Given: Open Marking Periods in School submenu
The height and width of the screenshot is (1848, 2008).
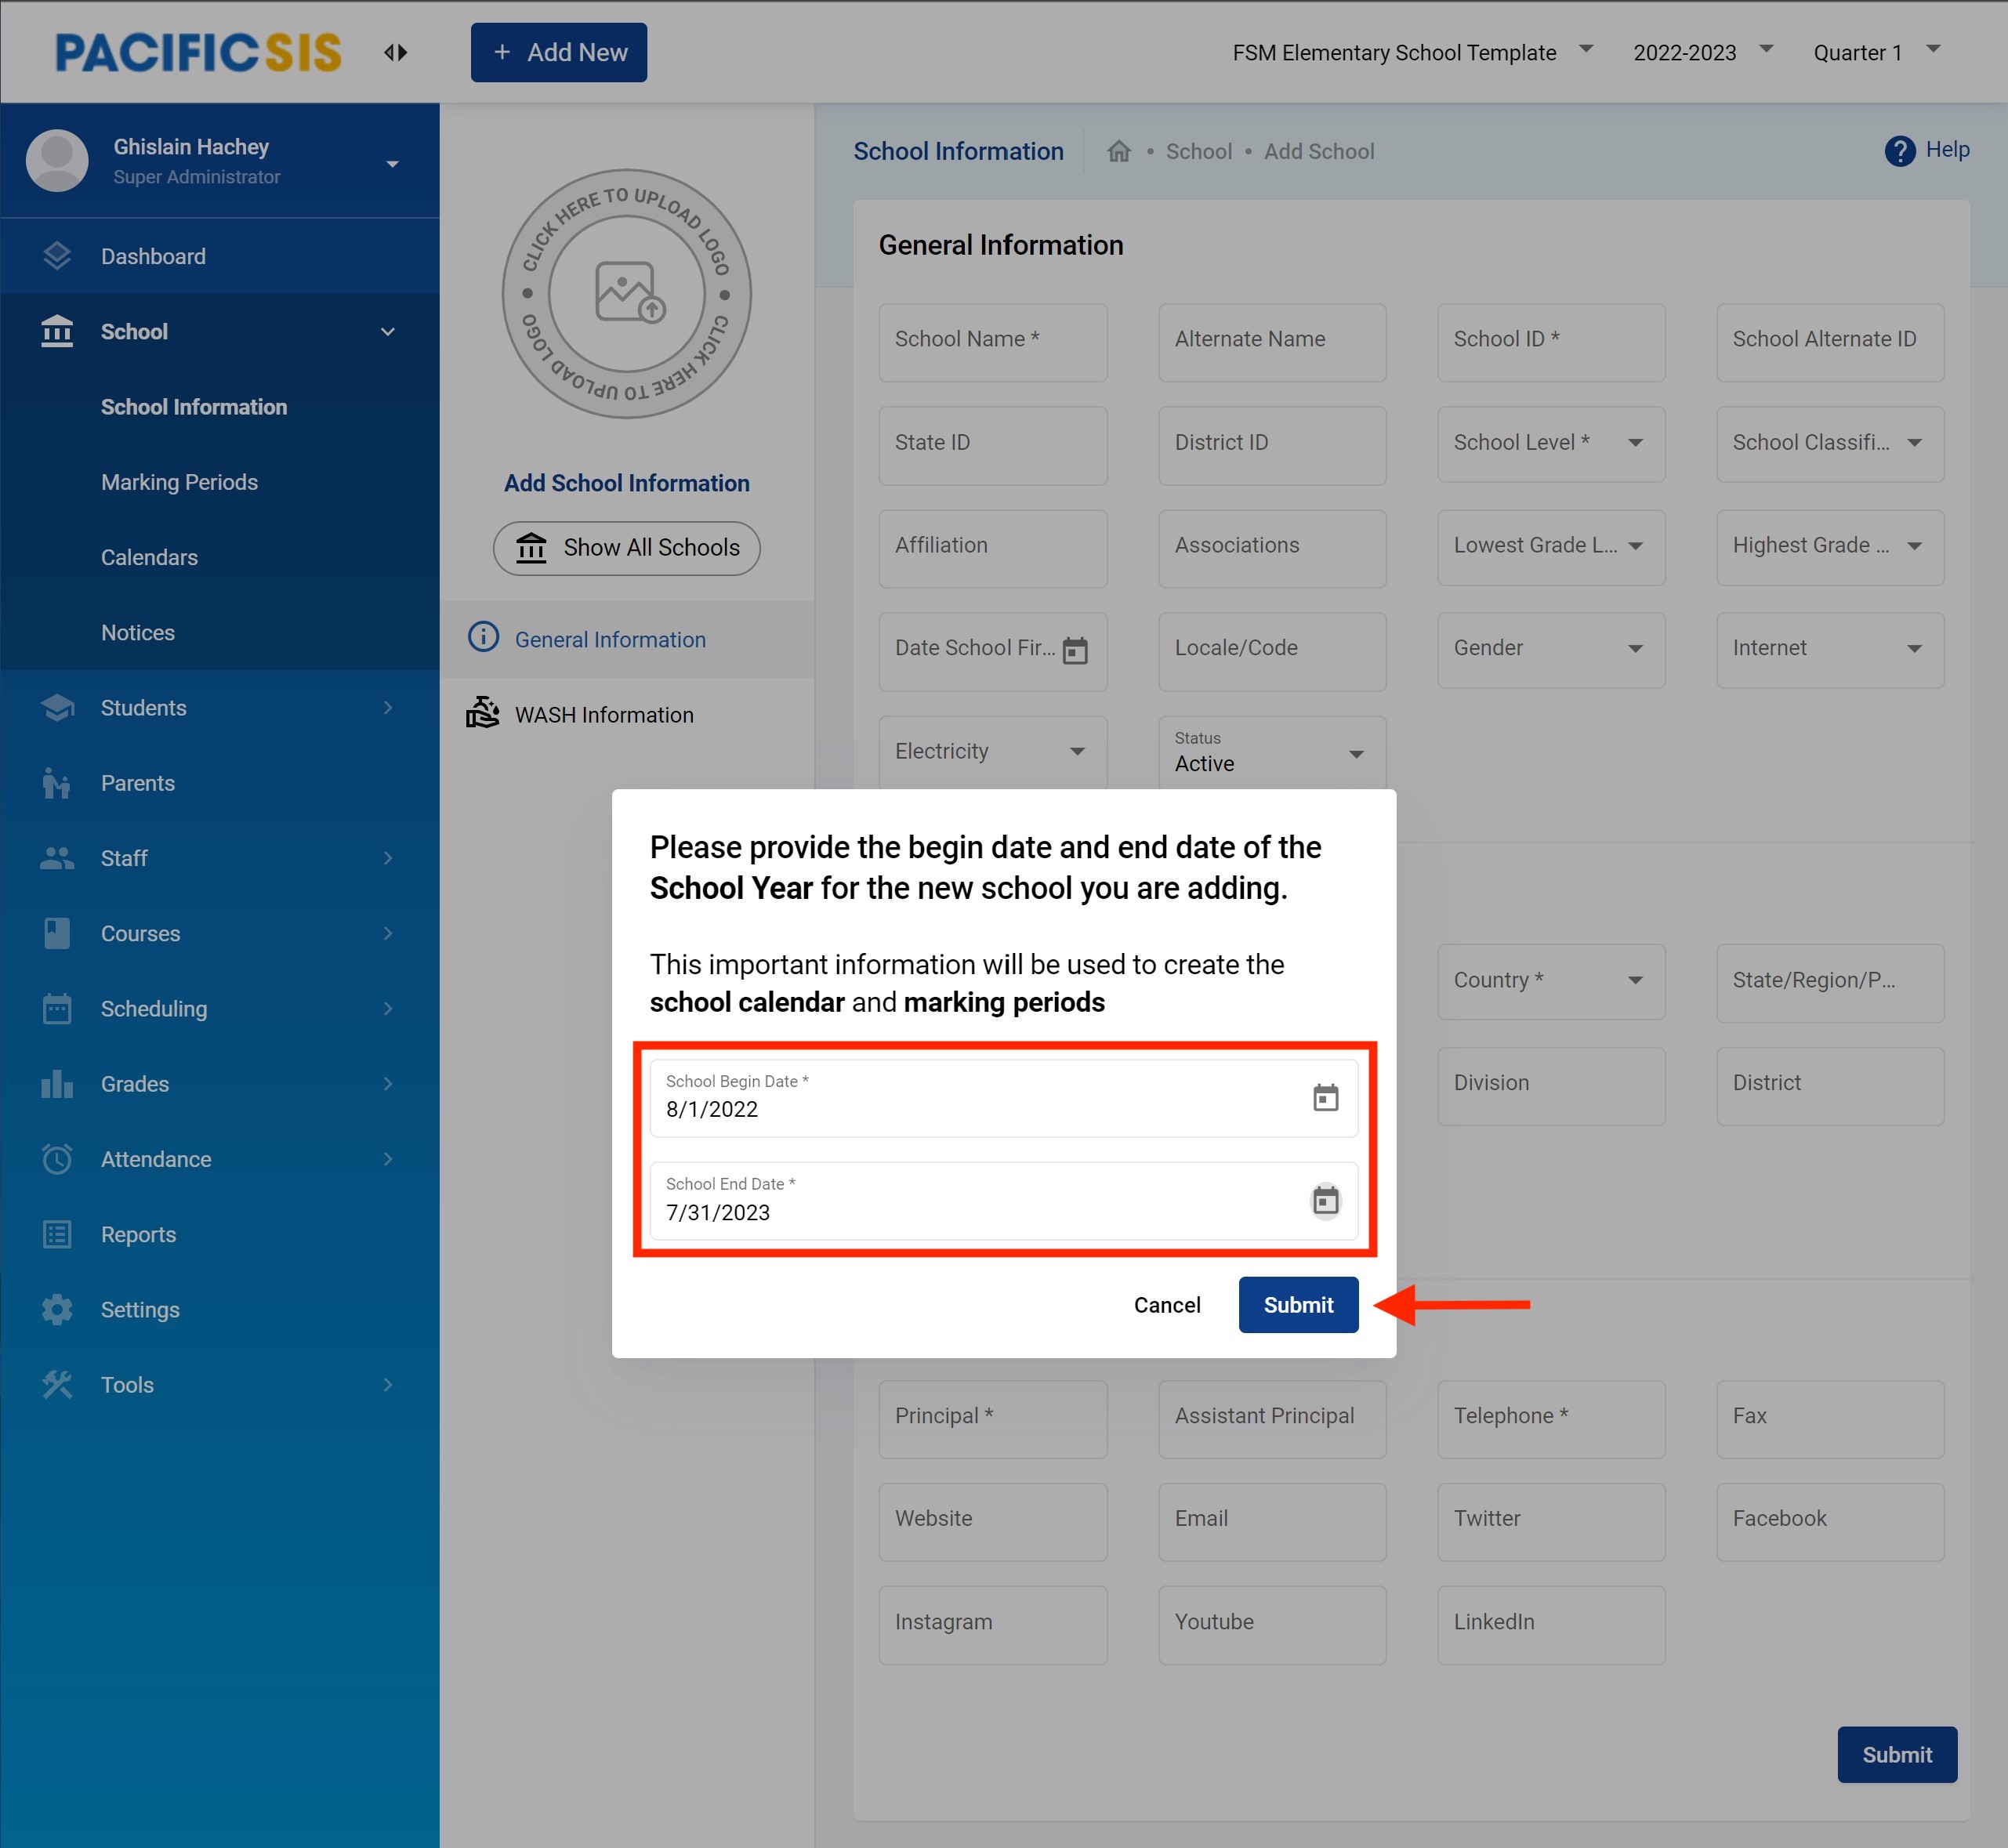Looking at the screenshot, I should (x=179, y=482).
